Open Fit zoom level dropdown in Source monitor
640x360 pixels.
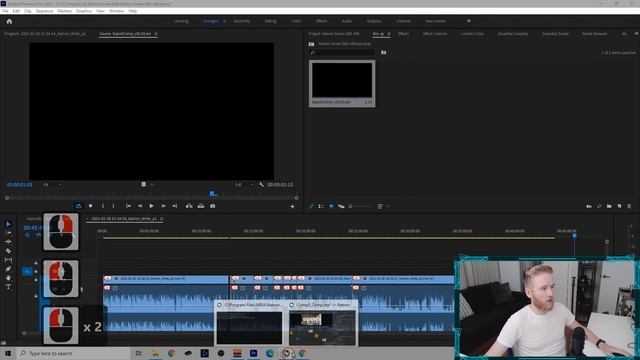point(53,185)
